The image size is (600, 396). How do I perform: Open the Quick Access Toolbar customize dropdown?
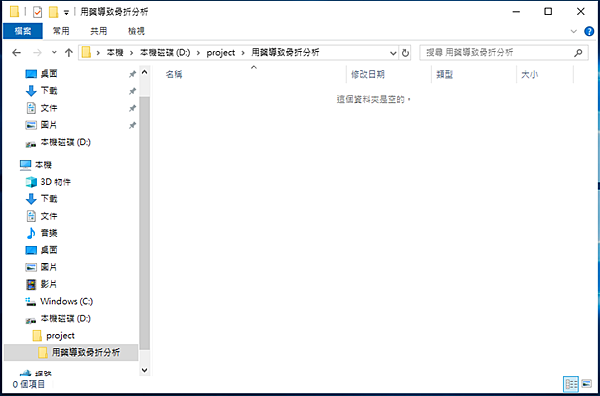coord(66,13)
